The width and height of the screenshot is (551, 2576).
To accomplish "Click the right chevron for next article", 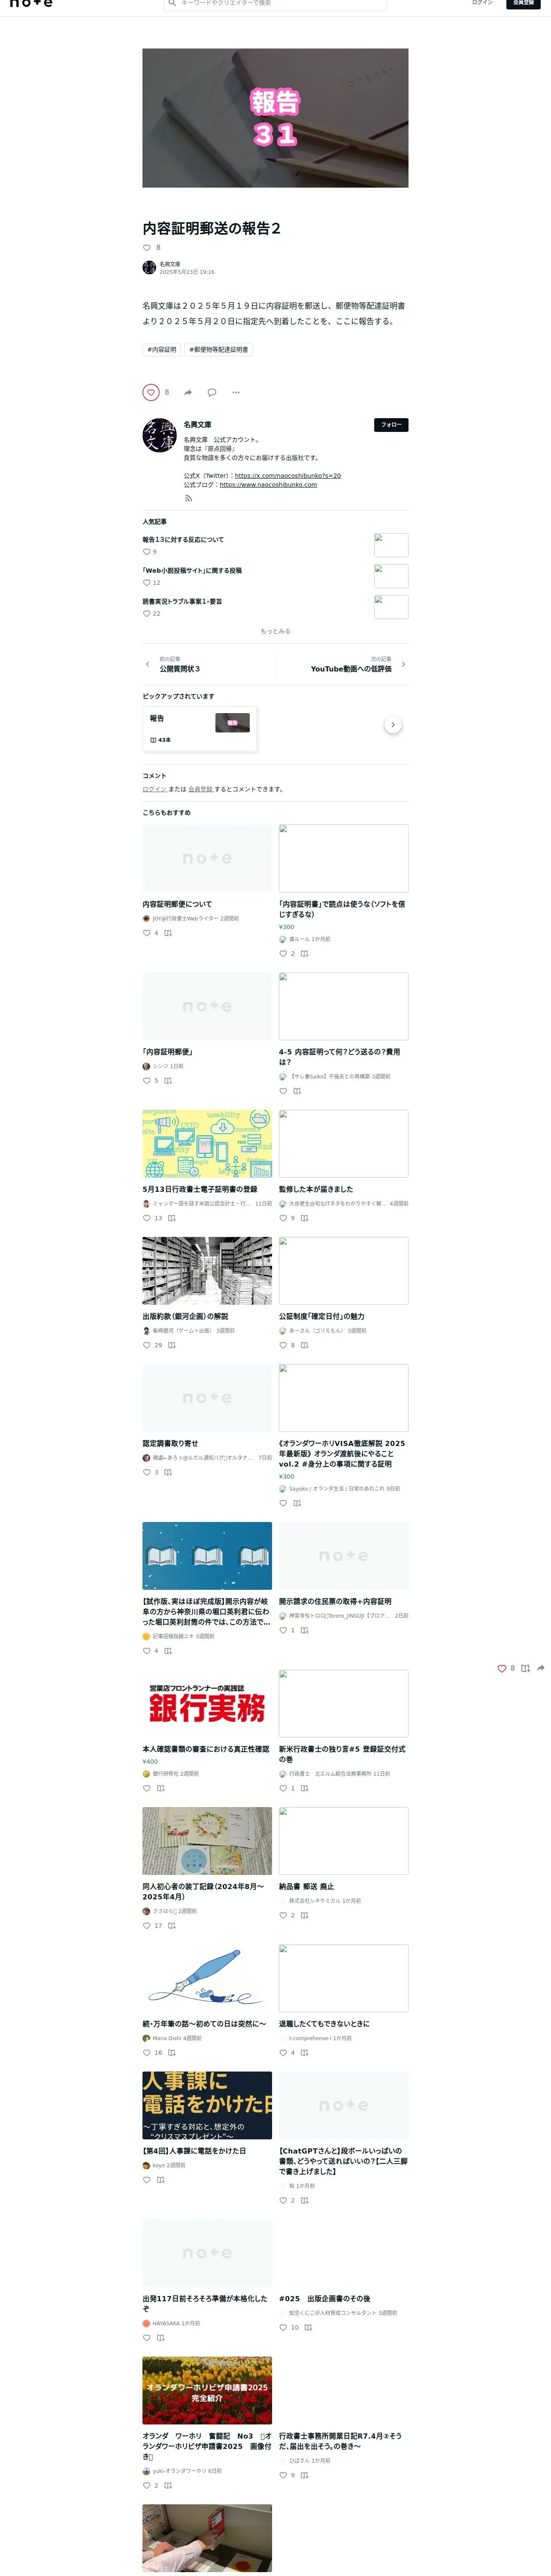I will [x=403, y=664].
